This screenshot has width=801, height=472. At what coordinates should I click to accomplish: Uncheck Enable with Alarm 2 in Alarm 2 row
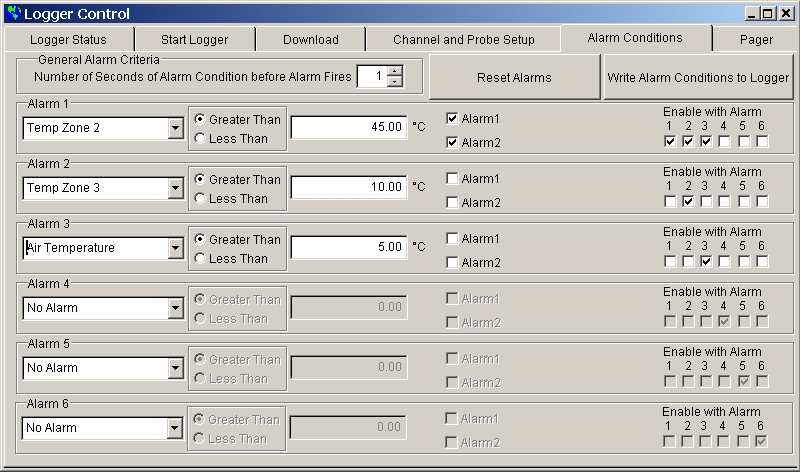pos(688,201)
